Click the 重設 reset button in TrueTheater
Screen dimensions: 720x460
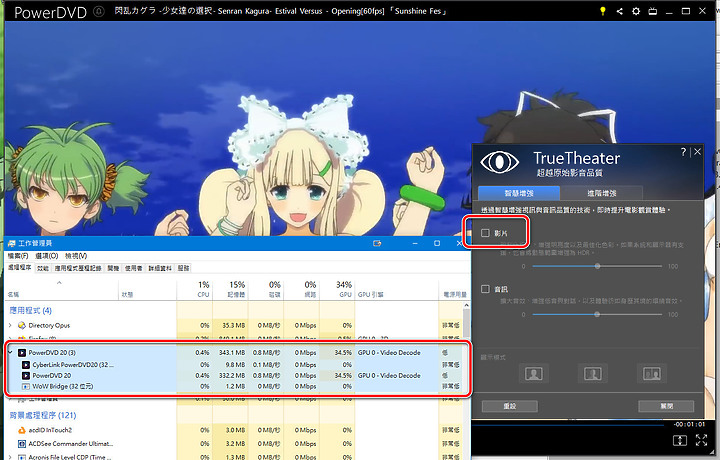[510, 406]
